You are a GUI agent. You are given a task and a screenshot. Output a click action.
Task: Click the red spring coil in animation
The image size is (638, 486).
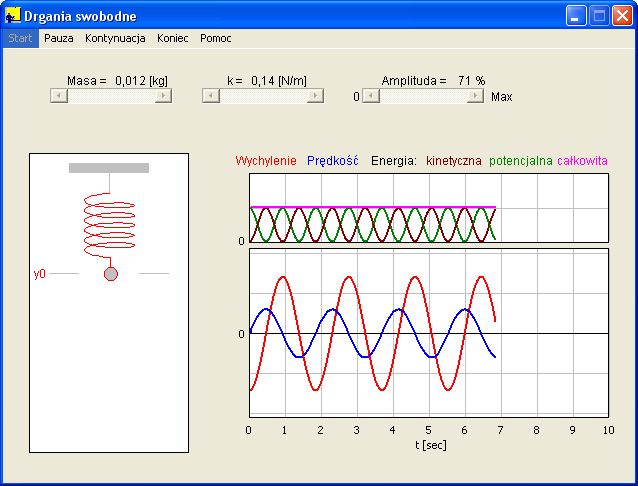[109, 225]
